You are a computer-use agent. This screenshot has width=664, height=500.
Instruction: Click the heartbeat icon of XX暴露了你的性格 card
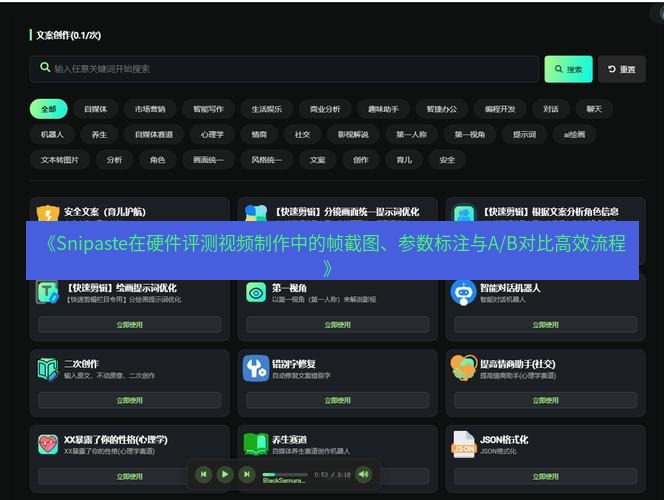coord(48,445)
